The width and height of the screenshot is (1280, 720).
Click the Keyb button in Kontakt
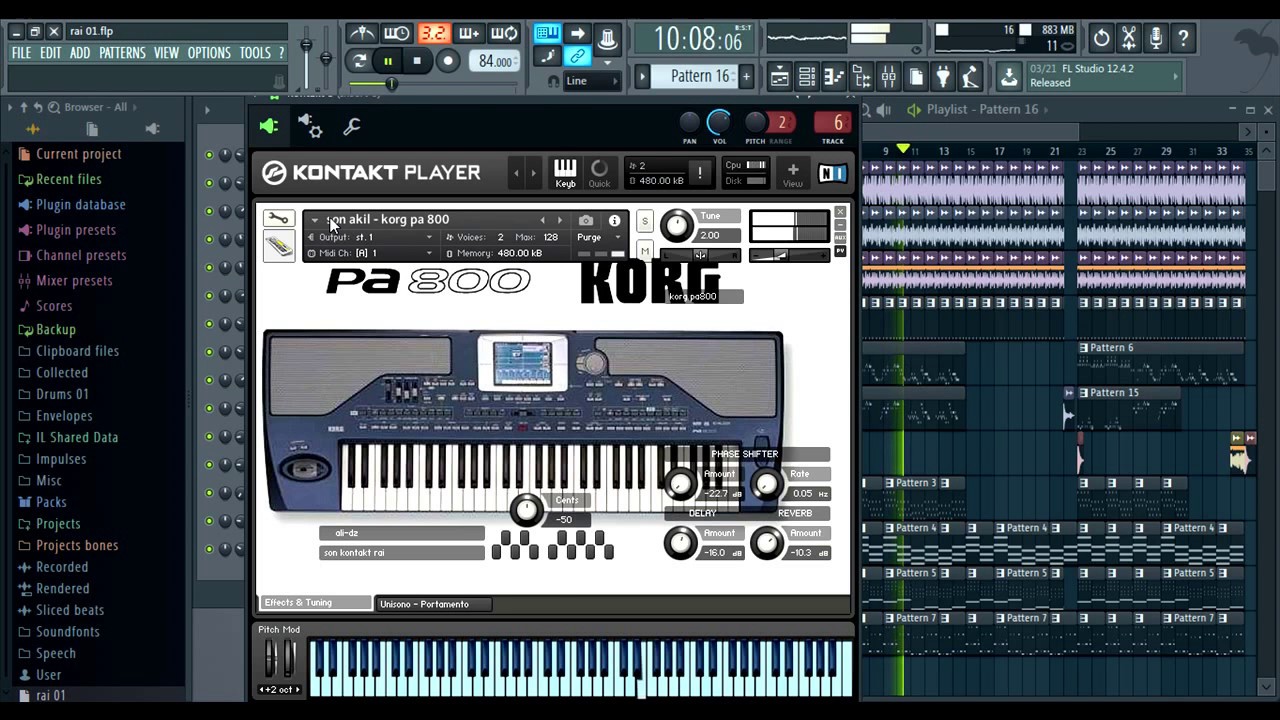pos(565,173)
